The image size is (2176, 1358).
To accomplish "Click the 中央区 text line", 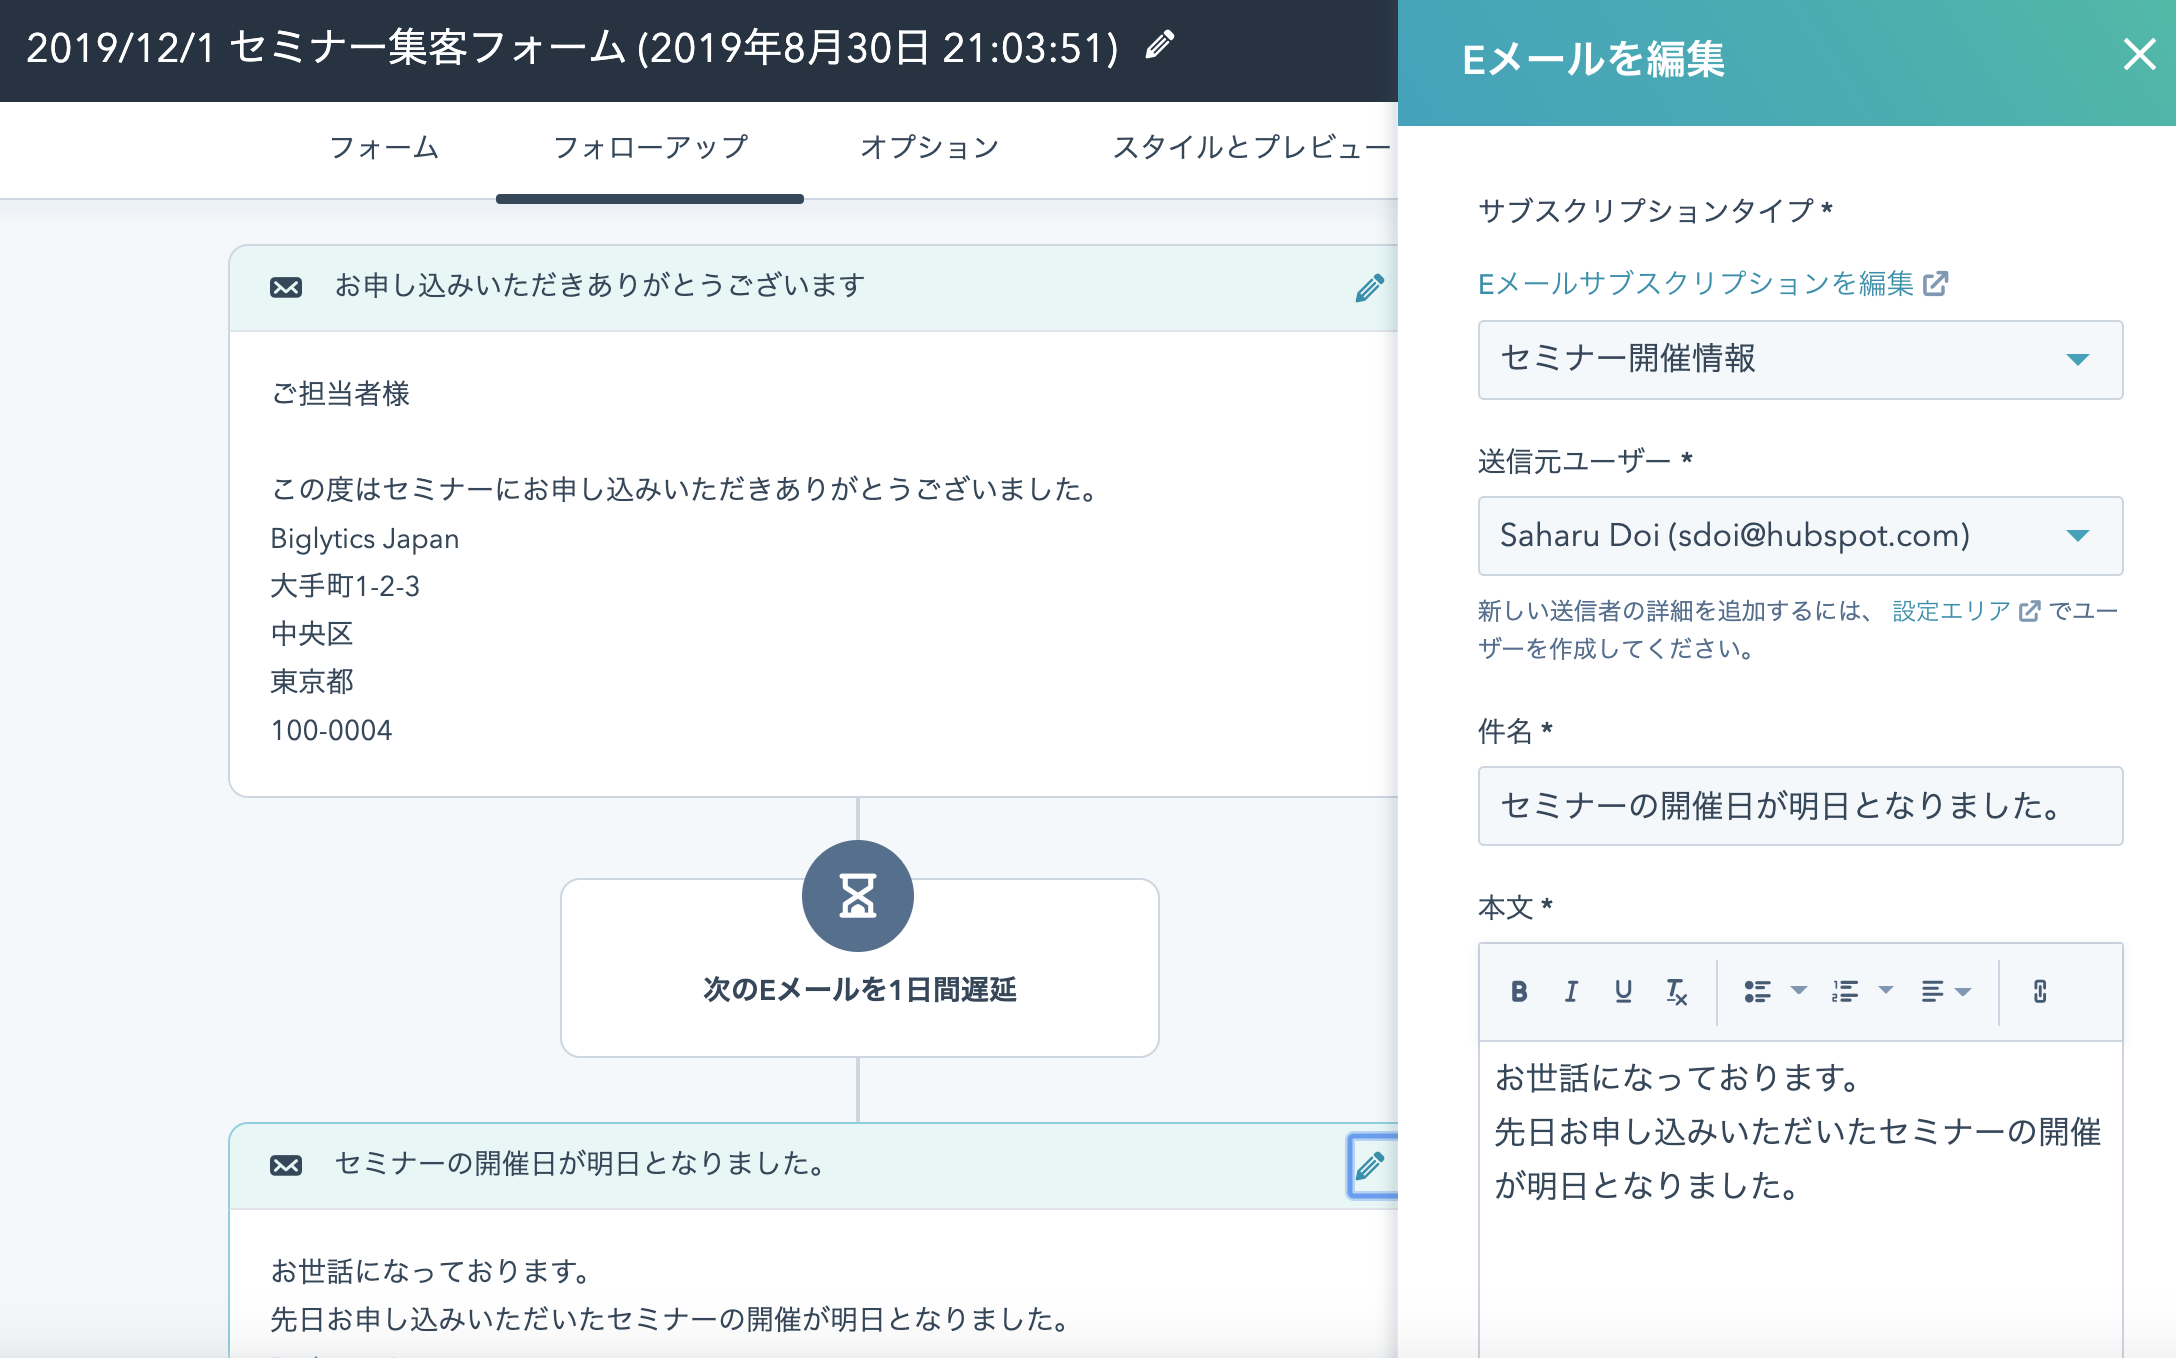I will pyautogui.click(x=312, y=634).
